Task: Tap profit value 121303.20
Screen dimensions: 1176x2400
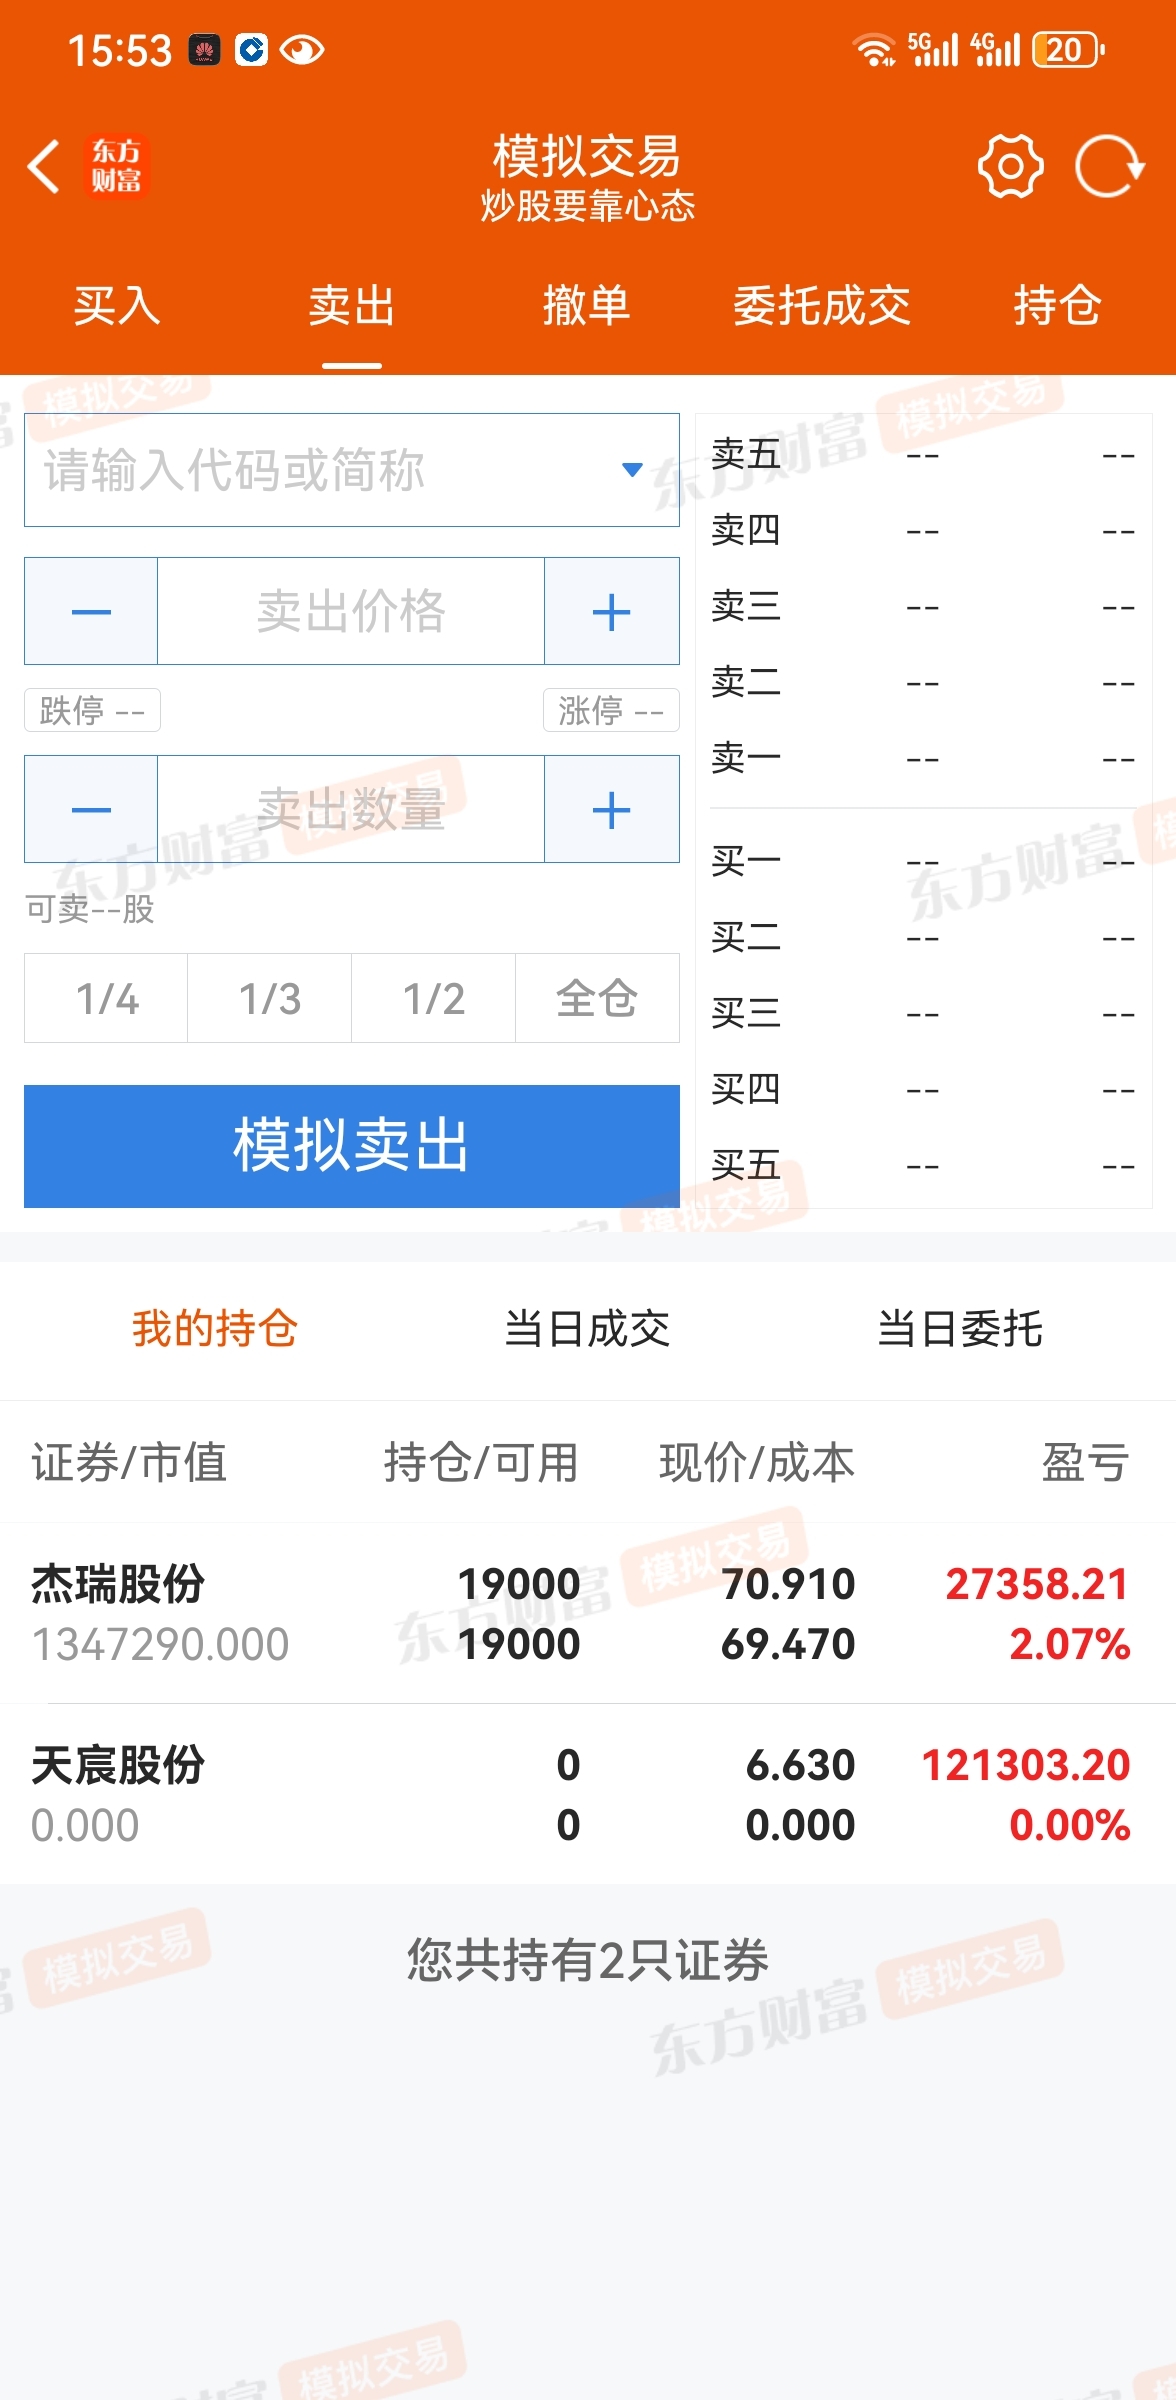Action: click(1025, 1765)
